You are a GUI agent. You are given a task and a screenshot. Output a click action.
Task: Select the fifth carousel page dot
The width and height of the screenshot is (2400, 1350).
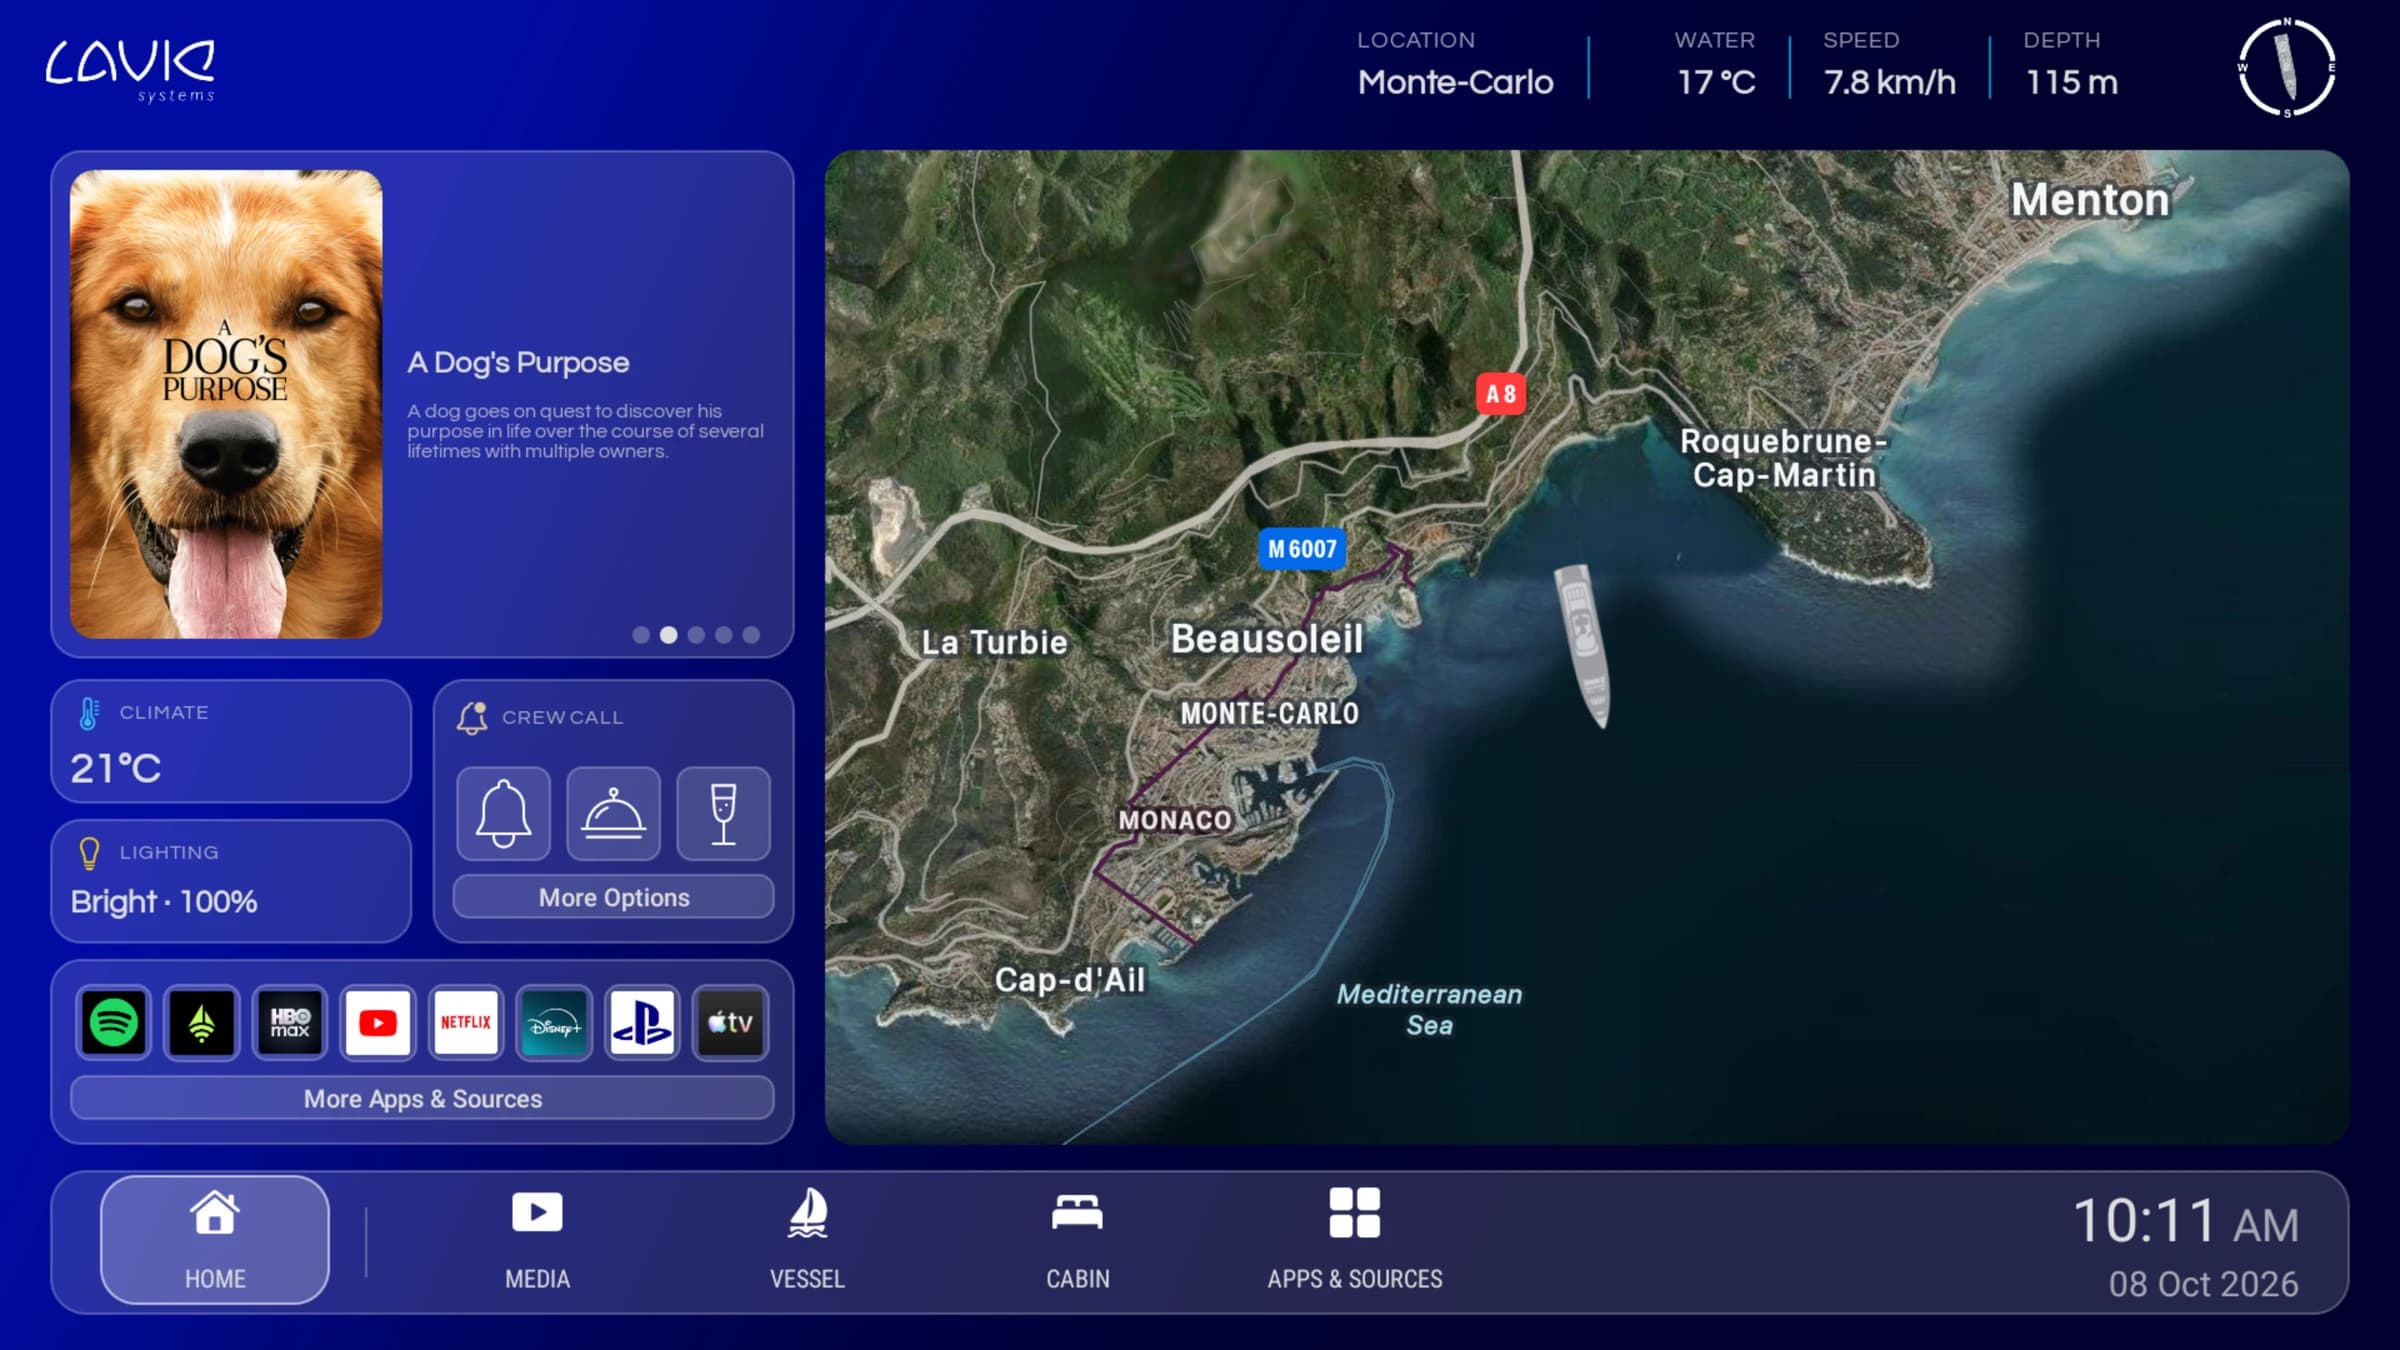pos(751,635)
